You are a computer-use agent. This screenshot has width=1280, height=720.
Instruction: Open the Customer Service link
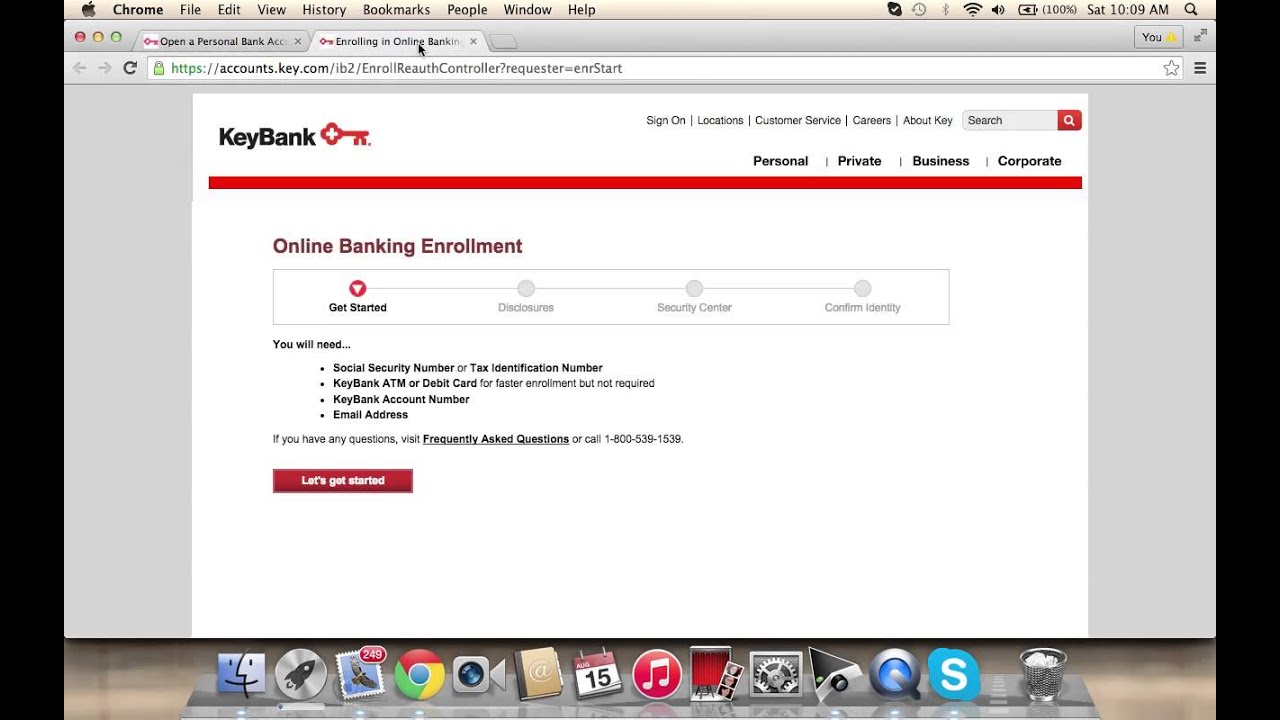(x=798, y=120)
